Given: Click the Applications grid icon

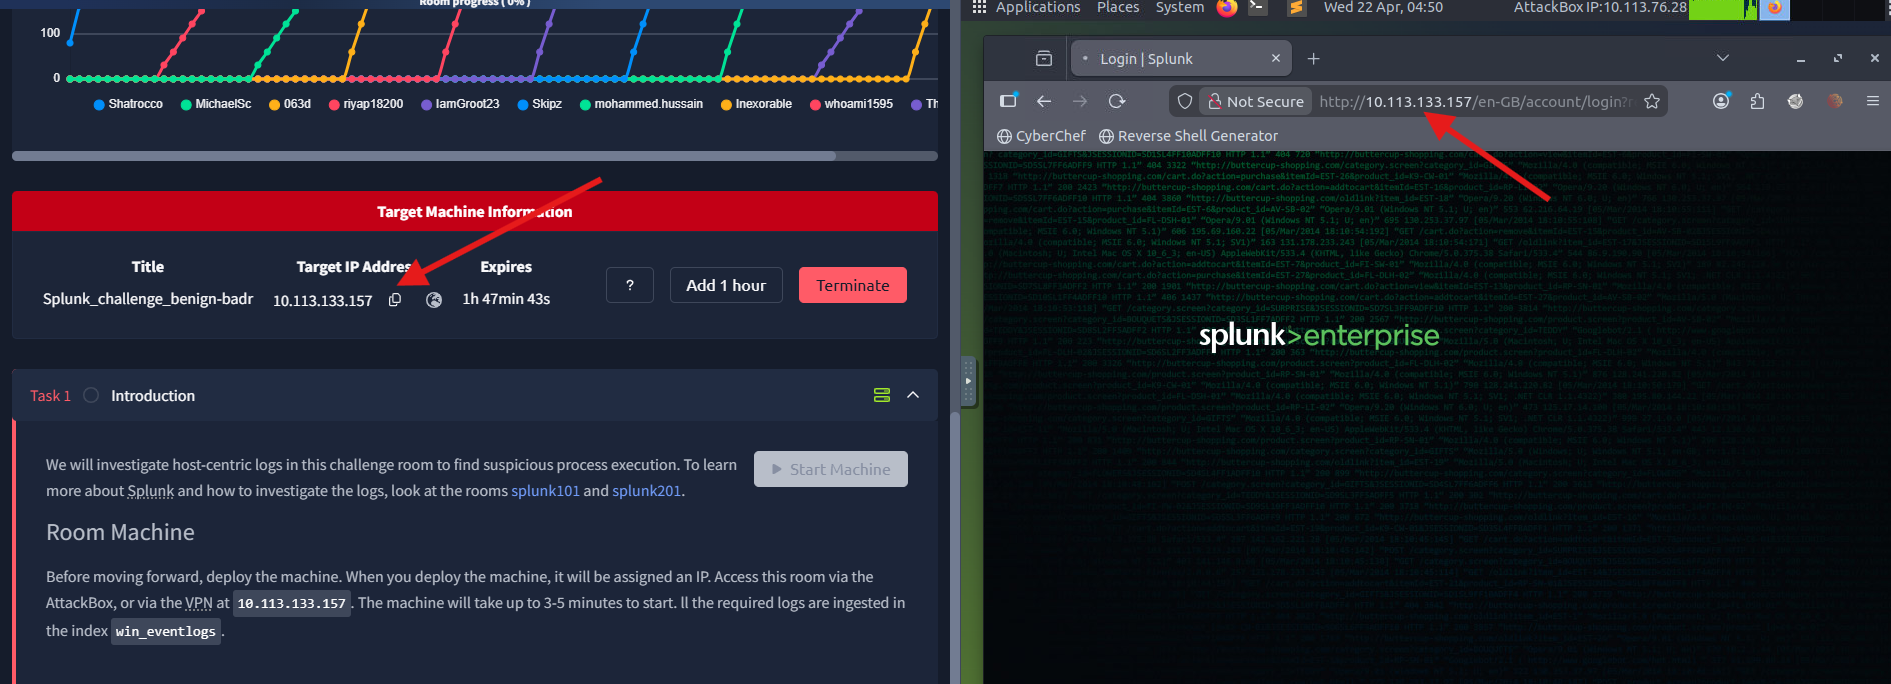Looking at the screenshot, I should pos(979,7).
